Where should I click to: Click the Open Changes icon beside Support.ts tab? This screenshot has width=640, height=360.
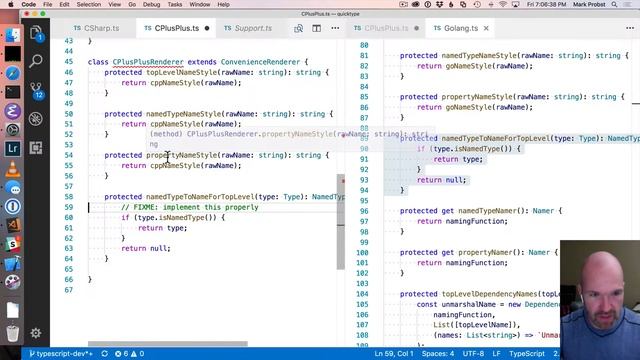tap(298, 28)
